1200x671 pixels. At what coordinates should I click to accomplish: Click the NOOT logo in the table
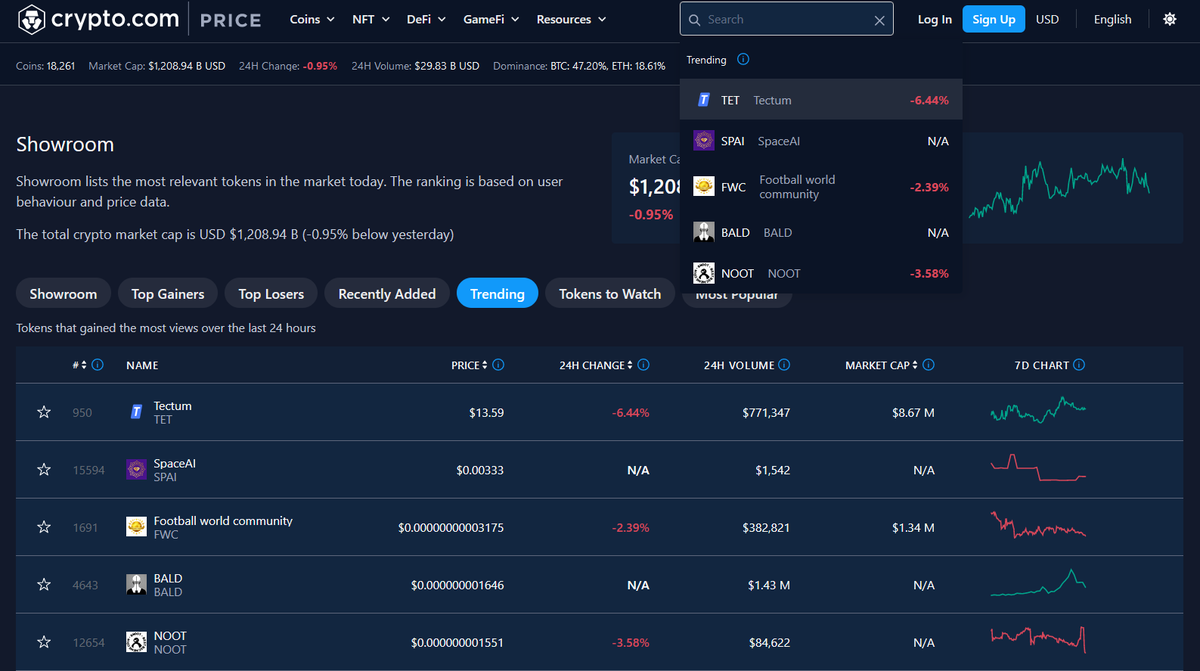[137, 642]
